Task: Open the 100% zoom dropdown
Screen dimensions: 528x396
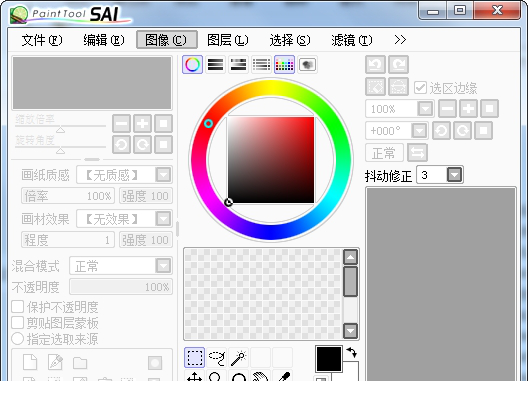Action: (425, 109)
